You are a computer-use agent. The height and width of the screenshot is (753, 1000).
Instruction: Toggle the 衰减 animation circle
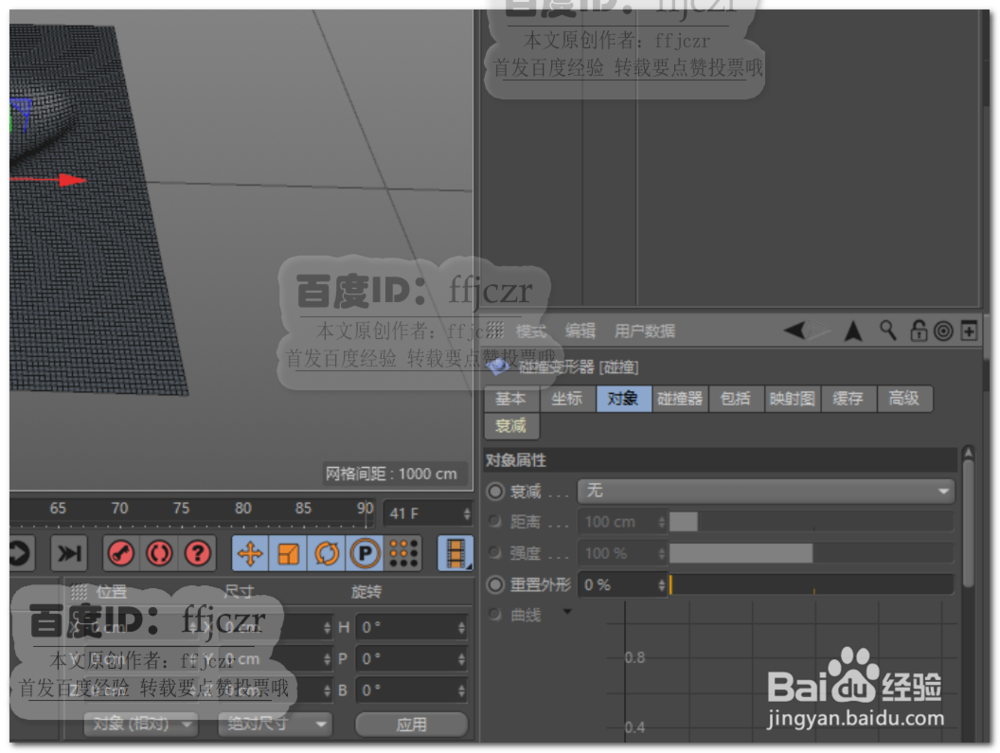click(496, 491)
